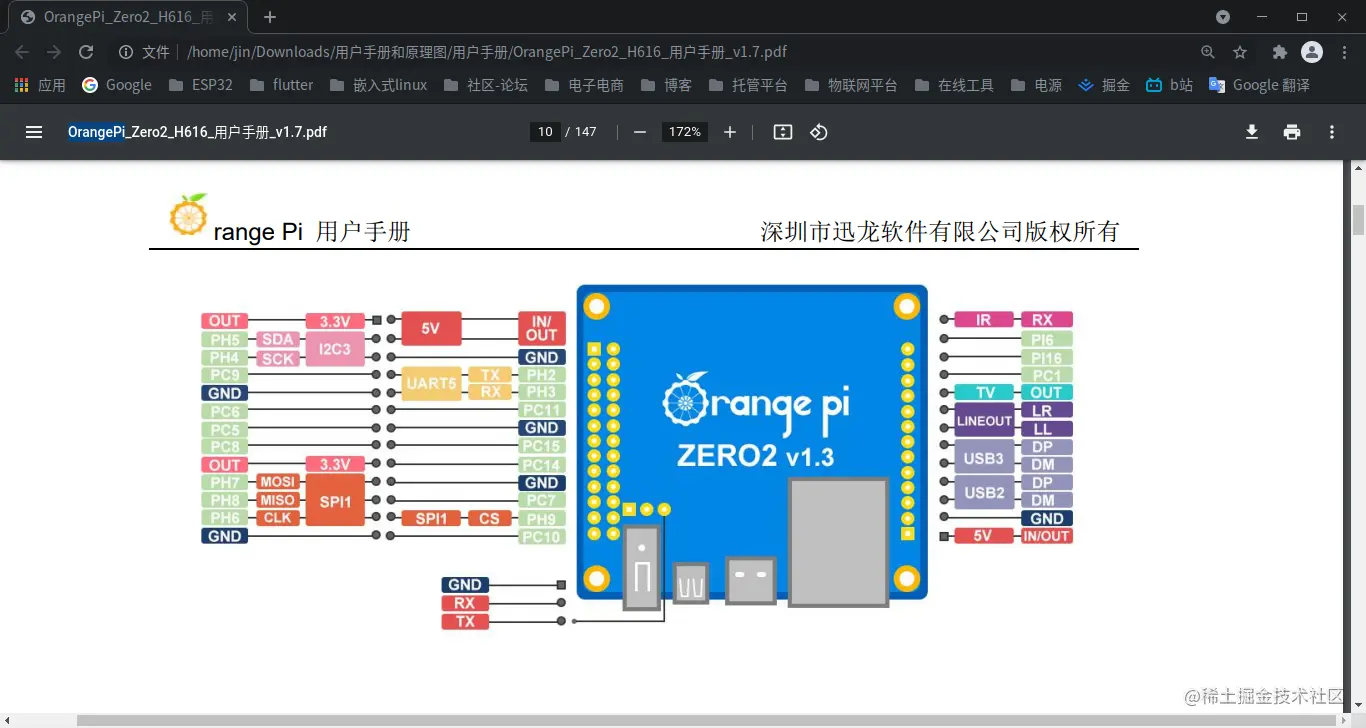The height and width of the screenshot is (728, 1366).
Task: Click the PC10 pin label
Action: 541,537
